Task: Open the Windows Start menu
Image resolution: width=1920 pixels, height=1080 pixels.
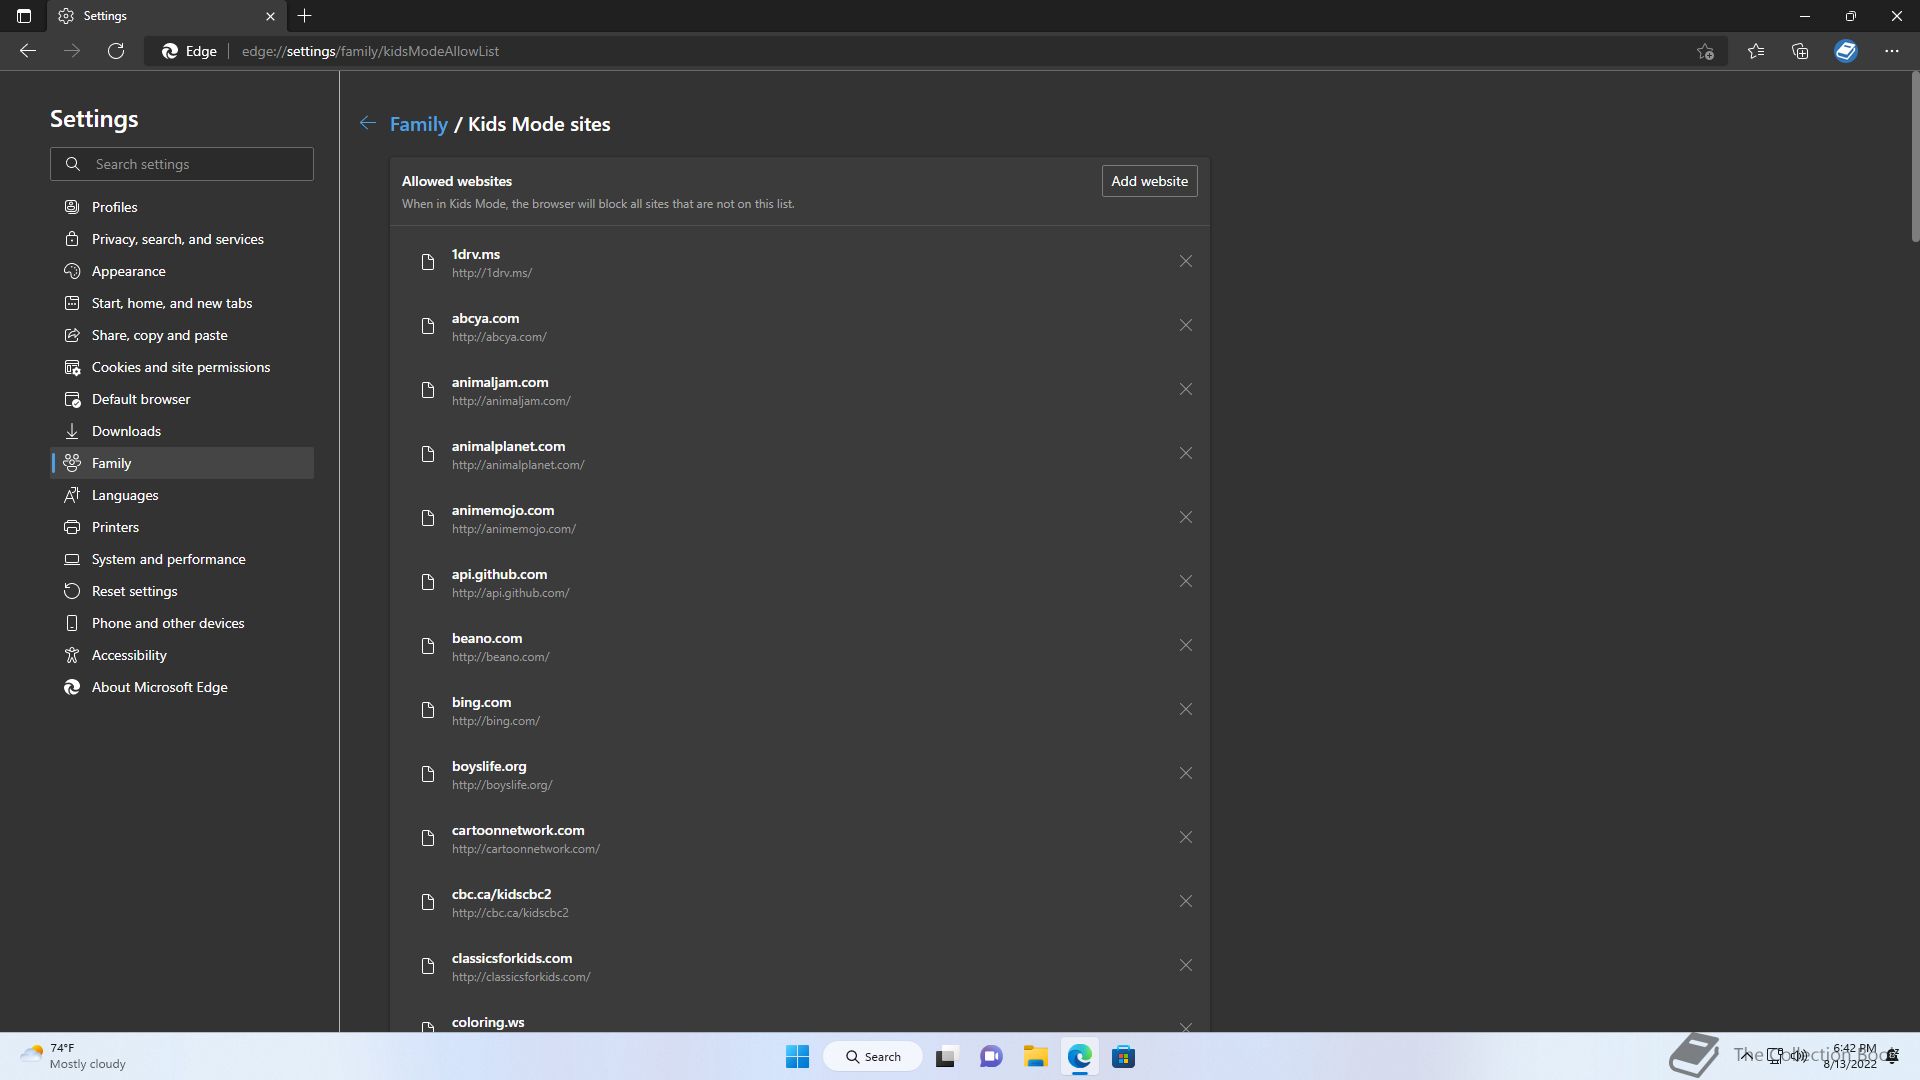Action: pos(797,1056)
